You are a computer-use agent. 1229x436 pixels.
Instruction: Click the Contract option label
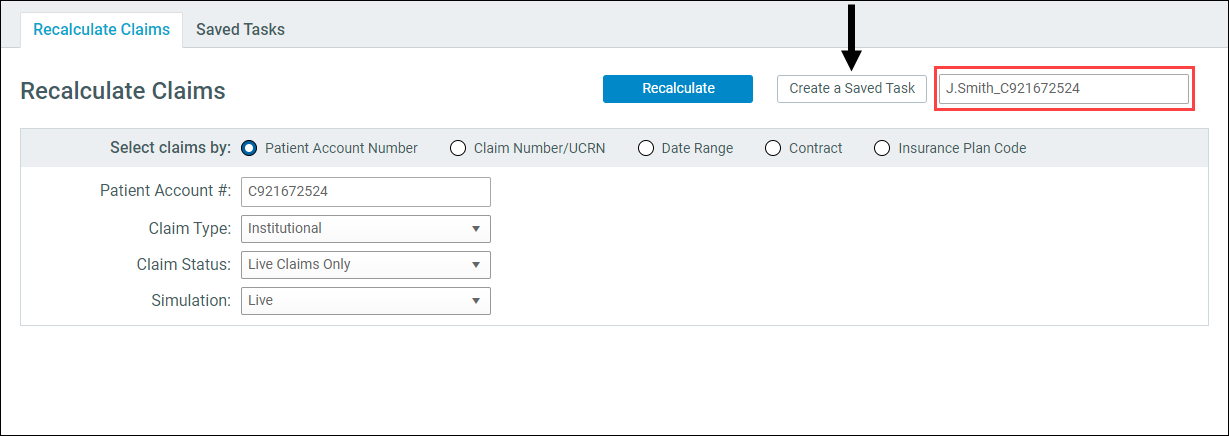click(x=816, y=148)
